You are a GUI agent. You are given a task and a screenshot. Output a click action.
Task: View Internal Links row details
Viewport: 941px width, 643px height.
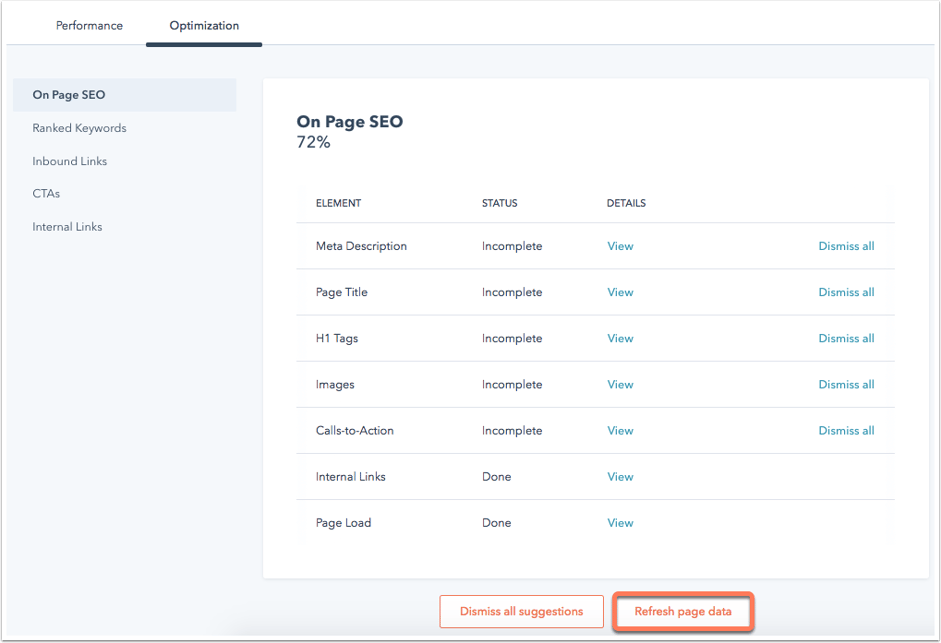tap(620, 477)
